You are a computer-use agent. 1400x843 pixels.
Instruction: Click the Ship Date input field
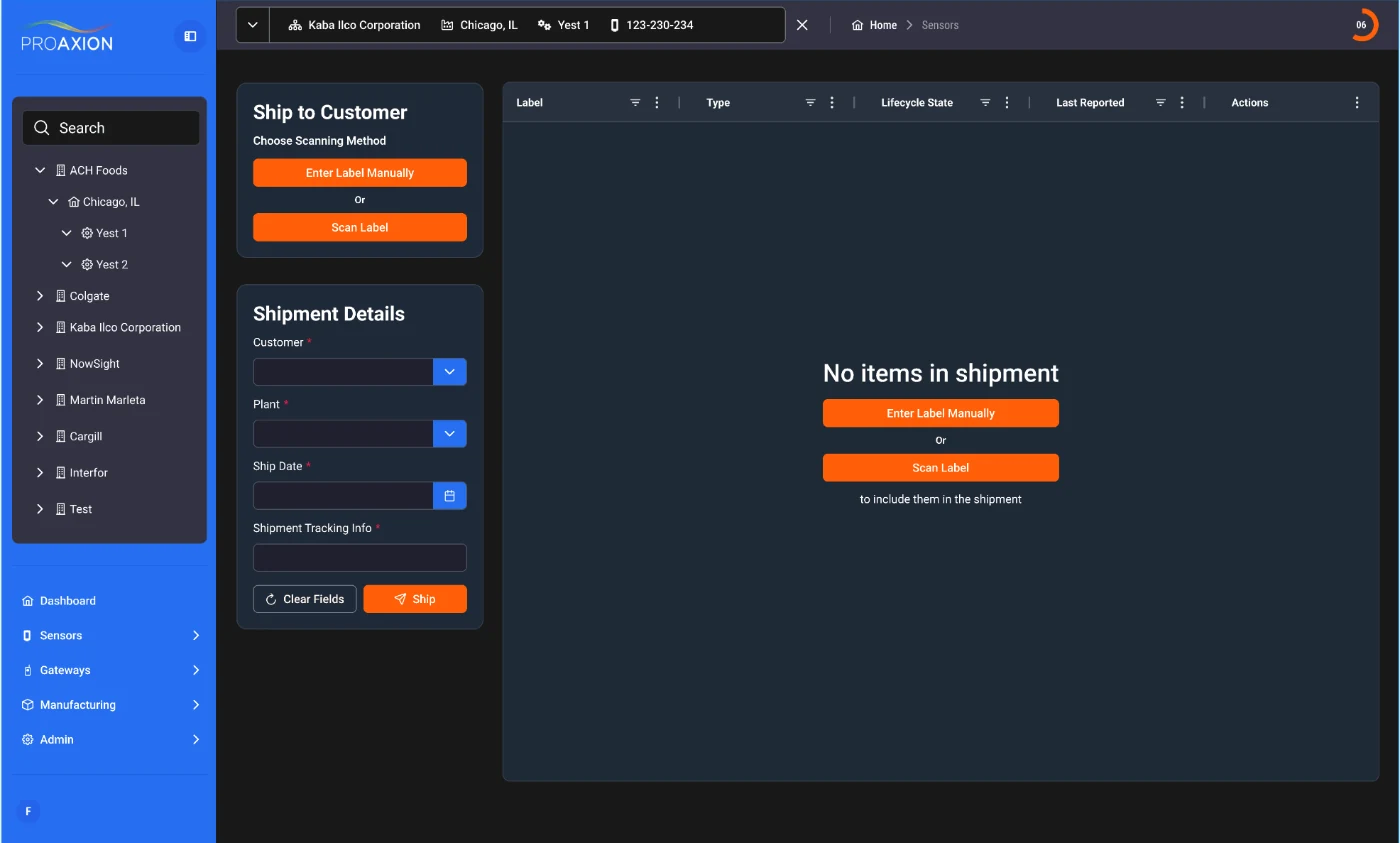343,496
